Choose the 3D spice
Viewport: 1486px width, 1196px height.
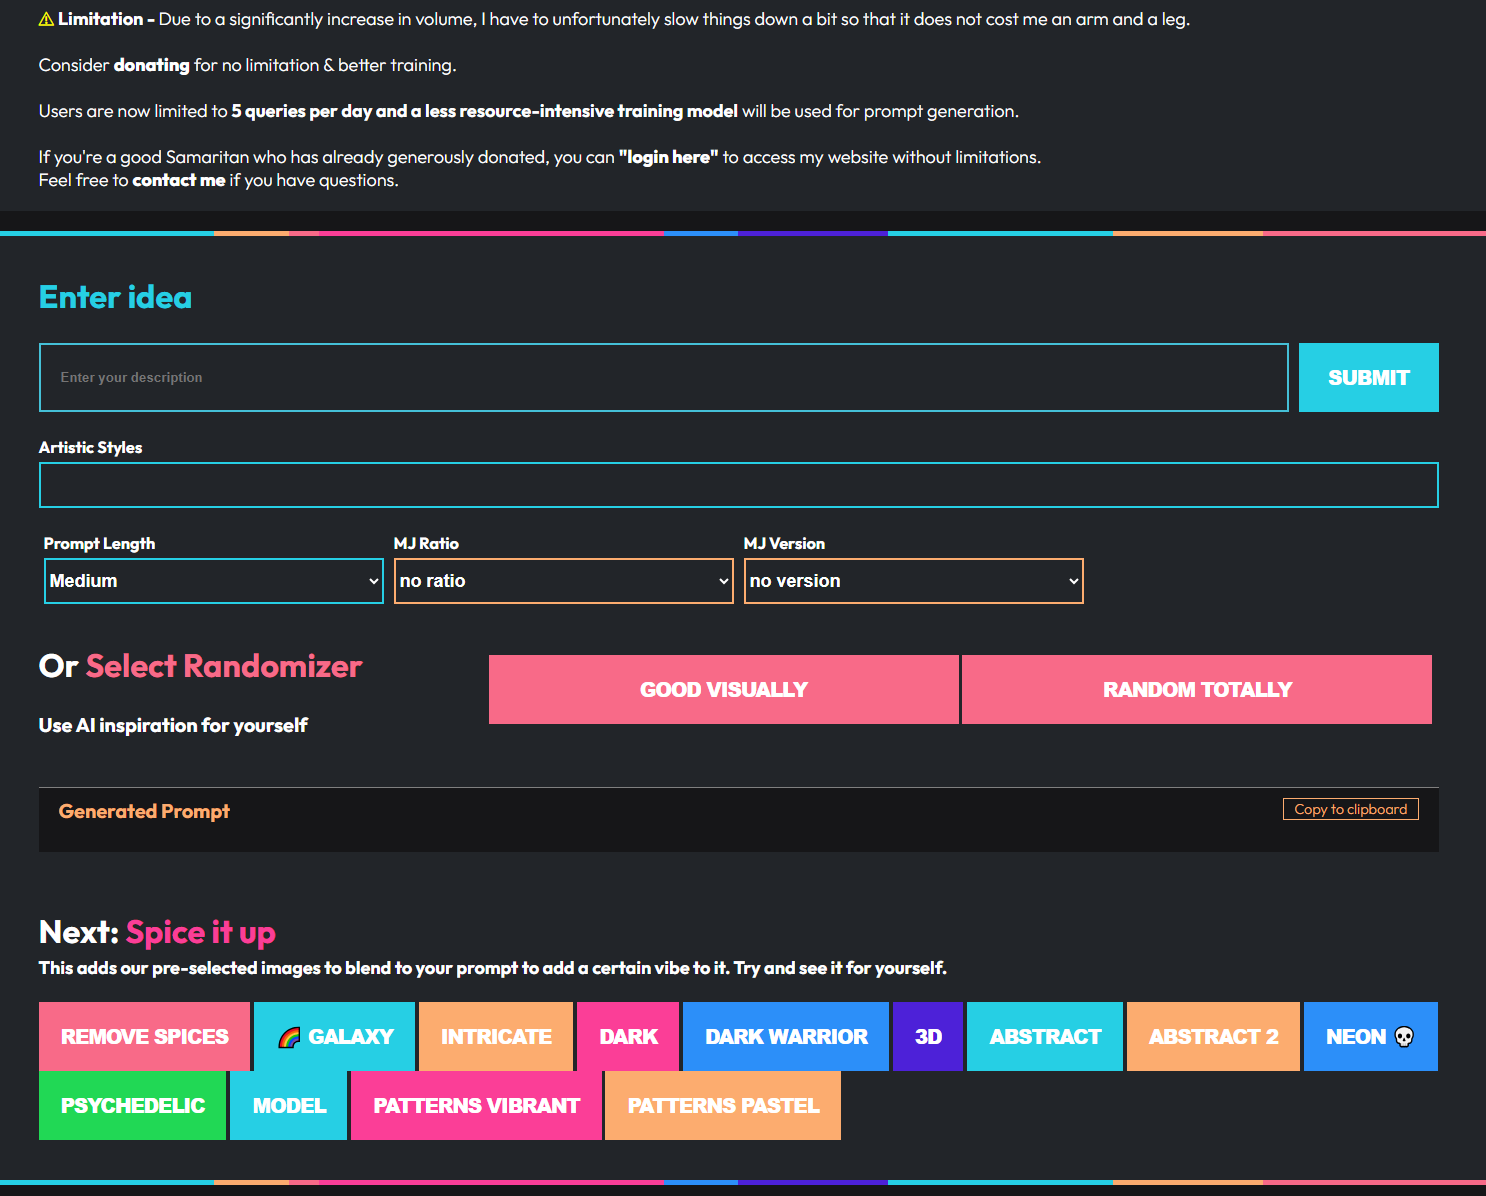pos(928,1036)
